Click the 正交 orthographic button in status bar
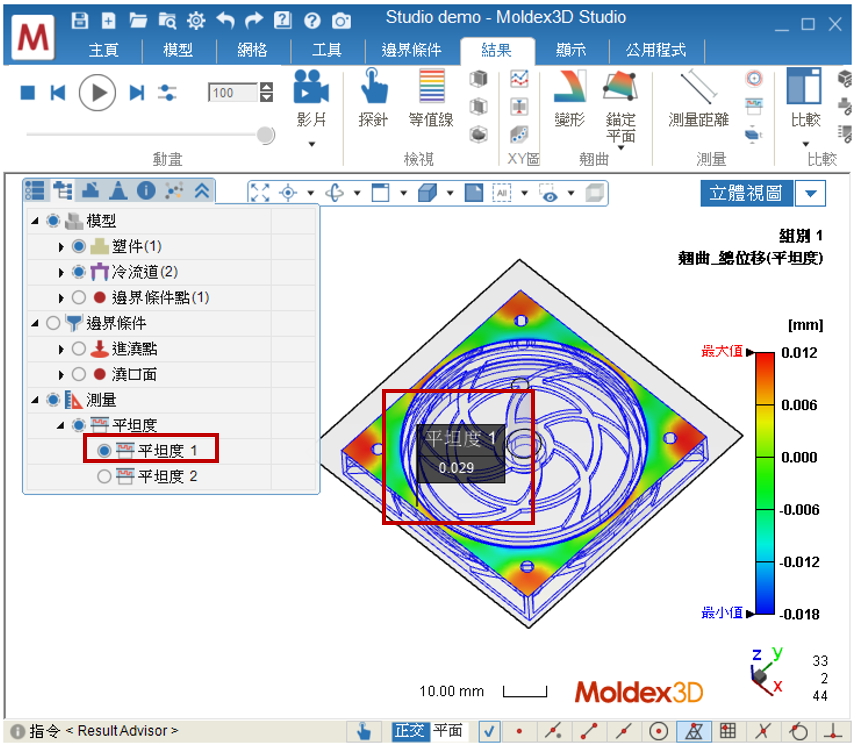 [x=409, y=731]
